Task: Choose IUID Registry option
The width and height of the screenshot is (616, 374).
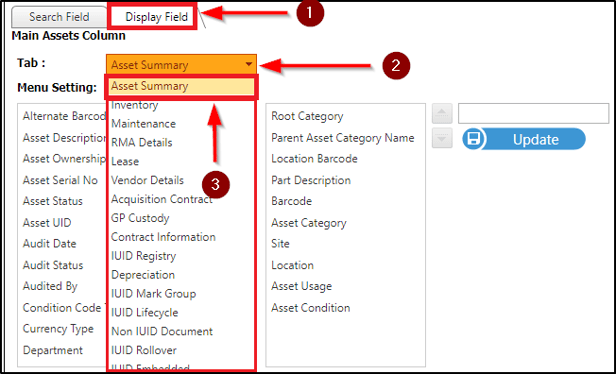Action: tap(143, 256)
